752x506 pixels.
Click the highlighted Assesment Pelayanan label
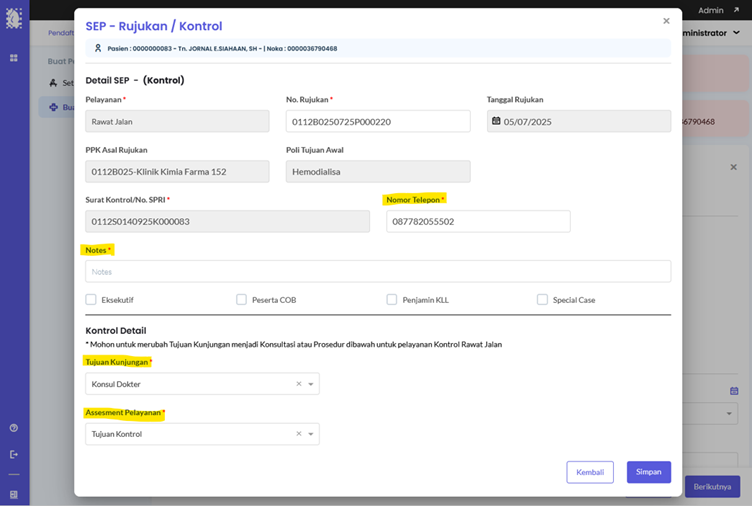(123, 412)
